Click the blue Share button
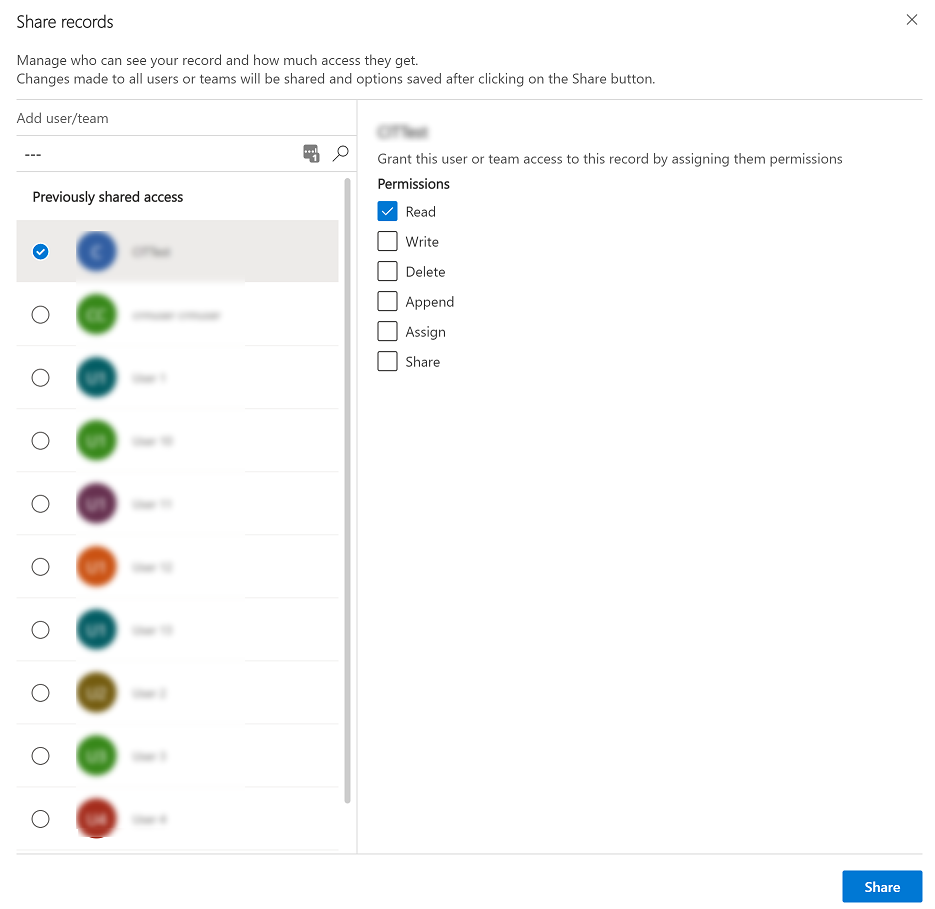This screenshot has height=909, width=935. [x=882, y=887]
